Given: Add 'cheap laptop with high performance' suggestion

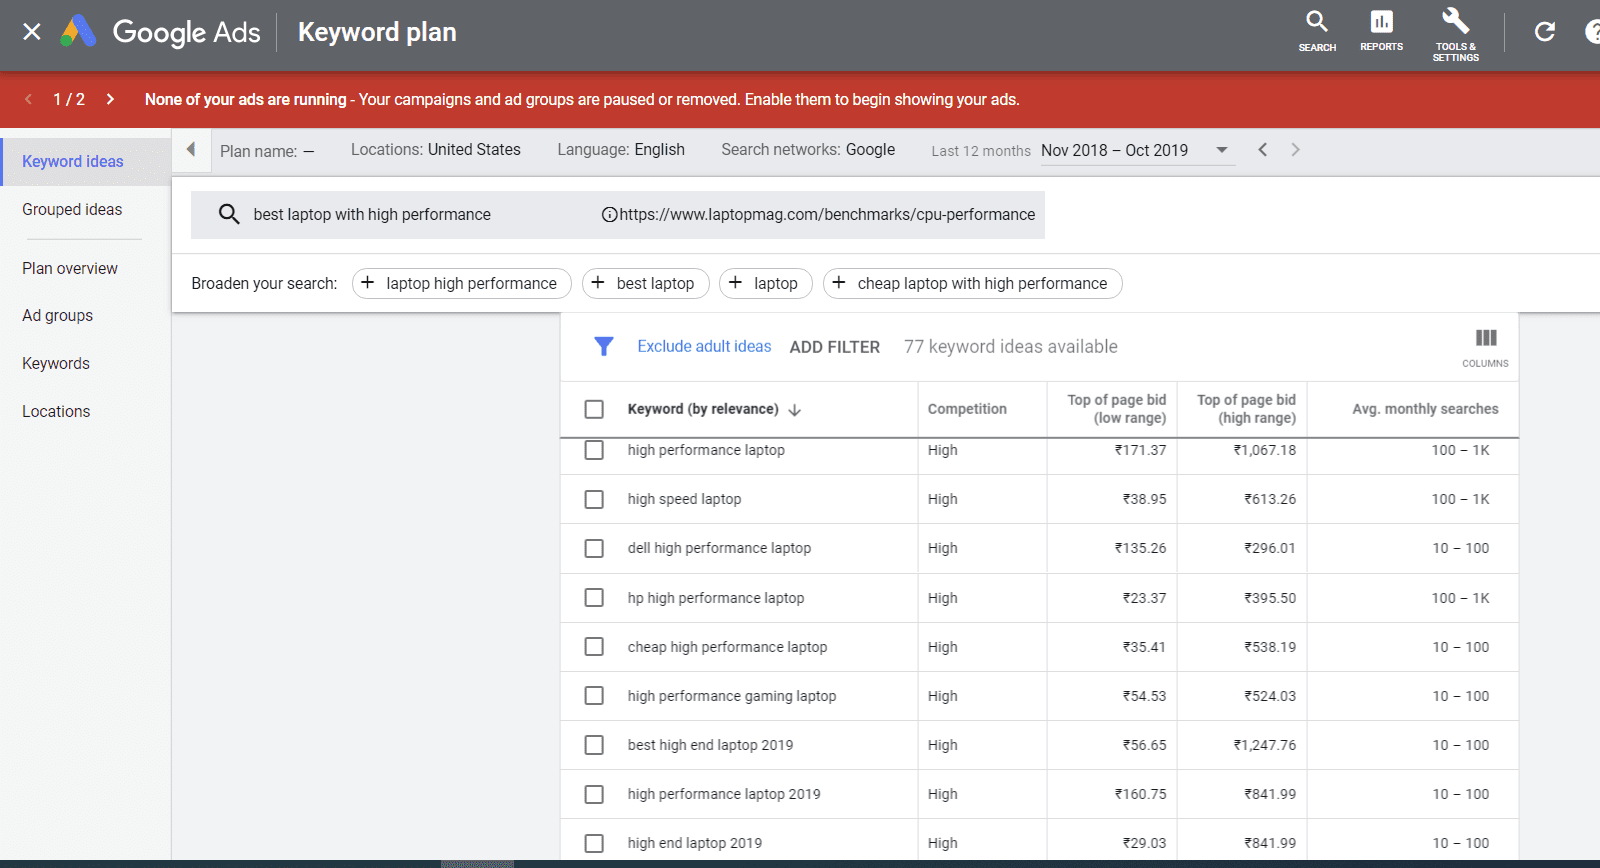Looking at the screenshot, I should point(972,284).
